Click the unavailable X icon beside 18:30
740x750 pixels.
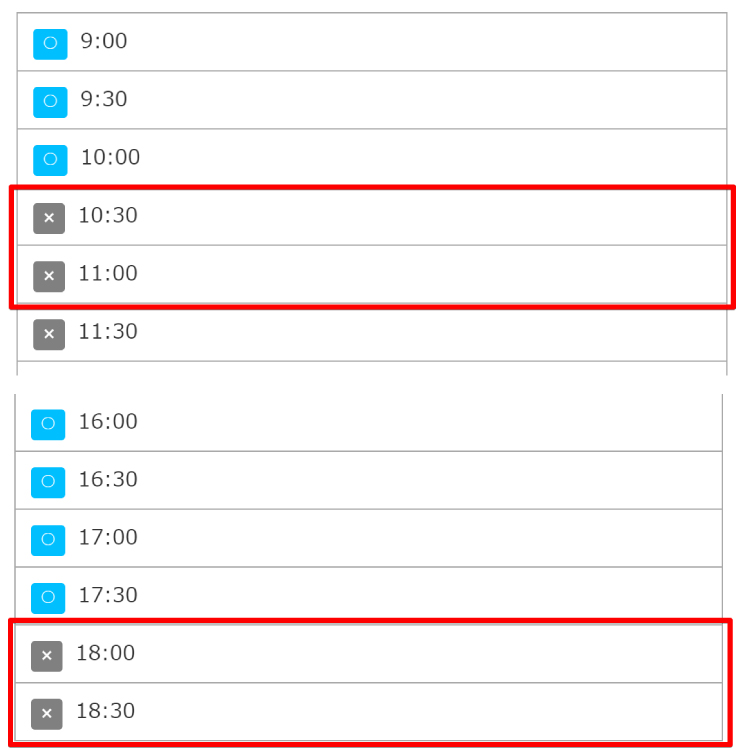(47, 714)
